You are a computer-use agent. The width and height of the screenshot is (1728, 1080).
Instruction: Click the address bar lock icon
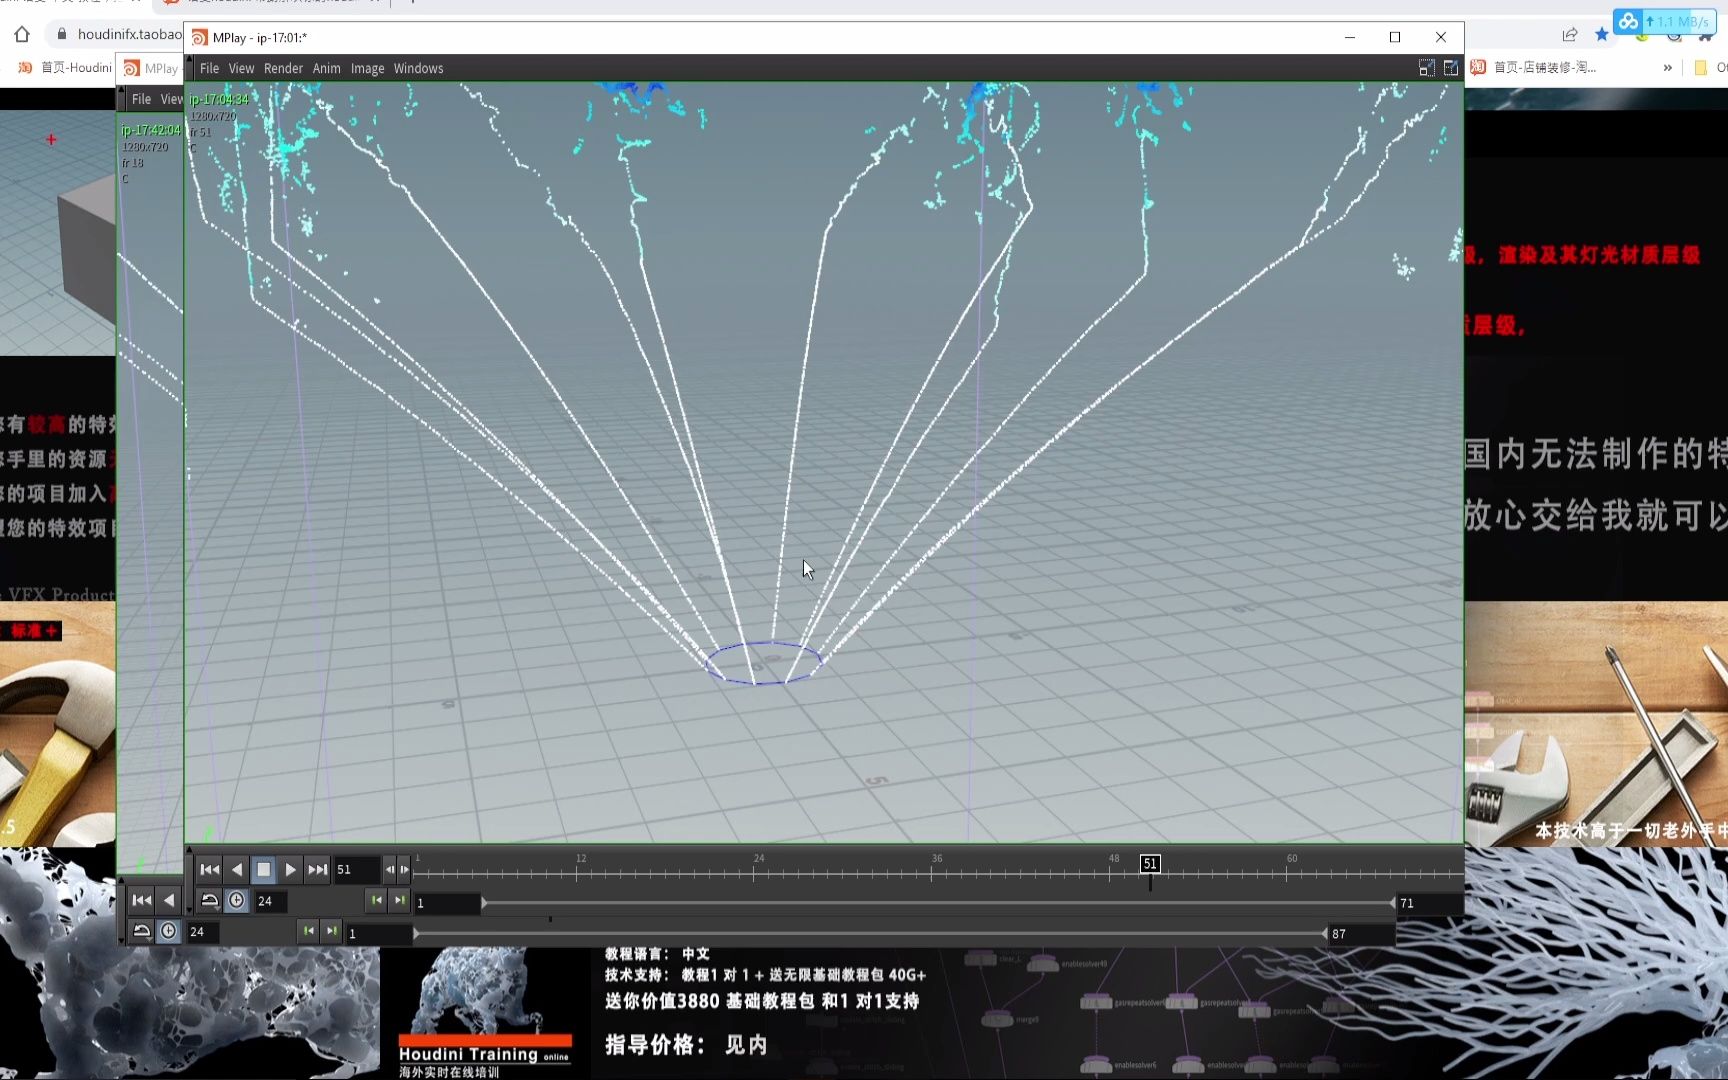[x=61, y=34]
